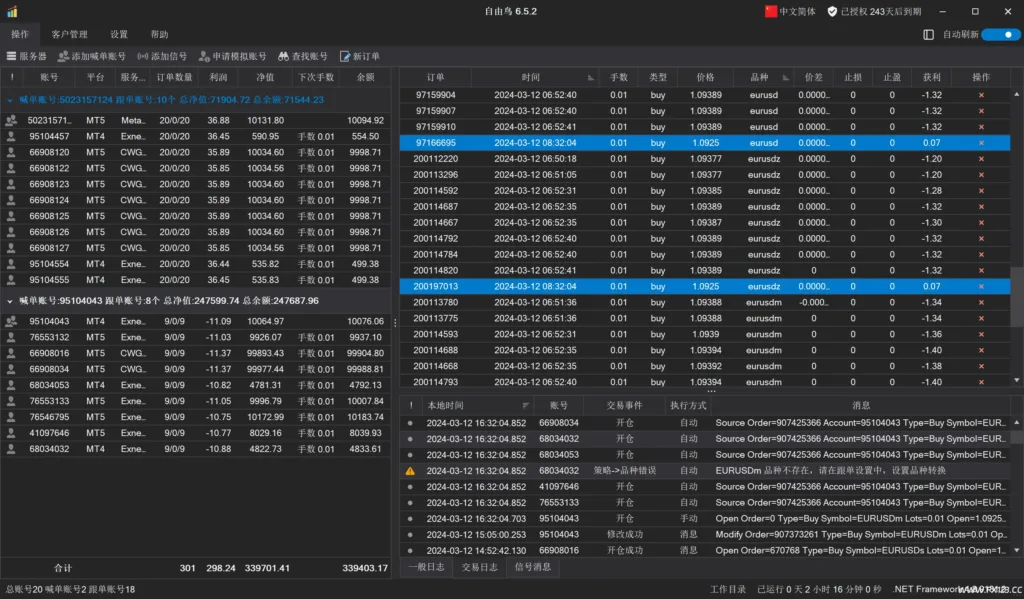The height and width of the screenshot is (599, 1024).
Task: Click sort arrow in 品种 column header
Action: [786, 78]
